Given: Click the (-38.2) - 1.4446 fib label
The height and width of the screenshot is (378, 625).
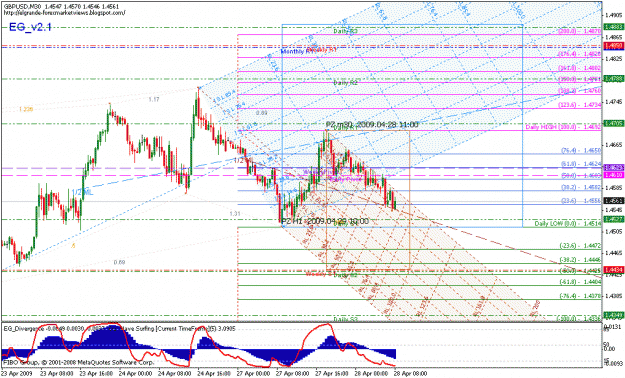Looking at the screenshot, I should (x=580, y=260).
